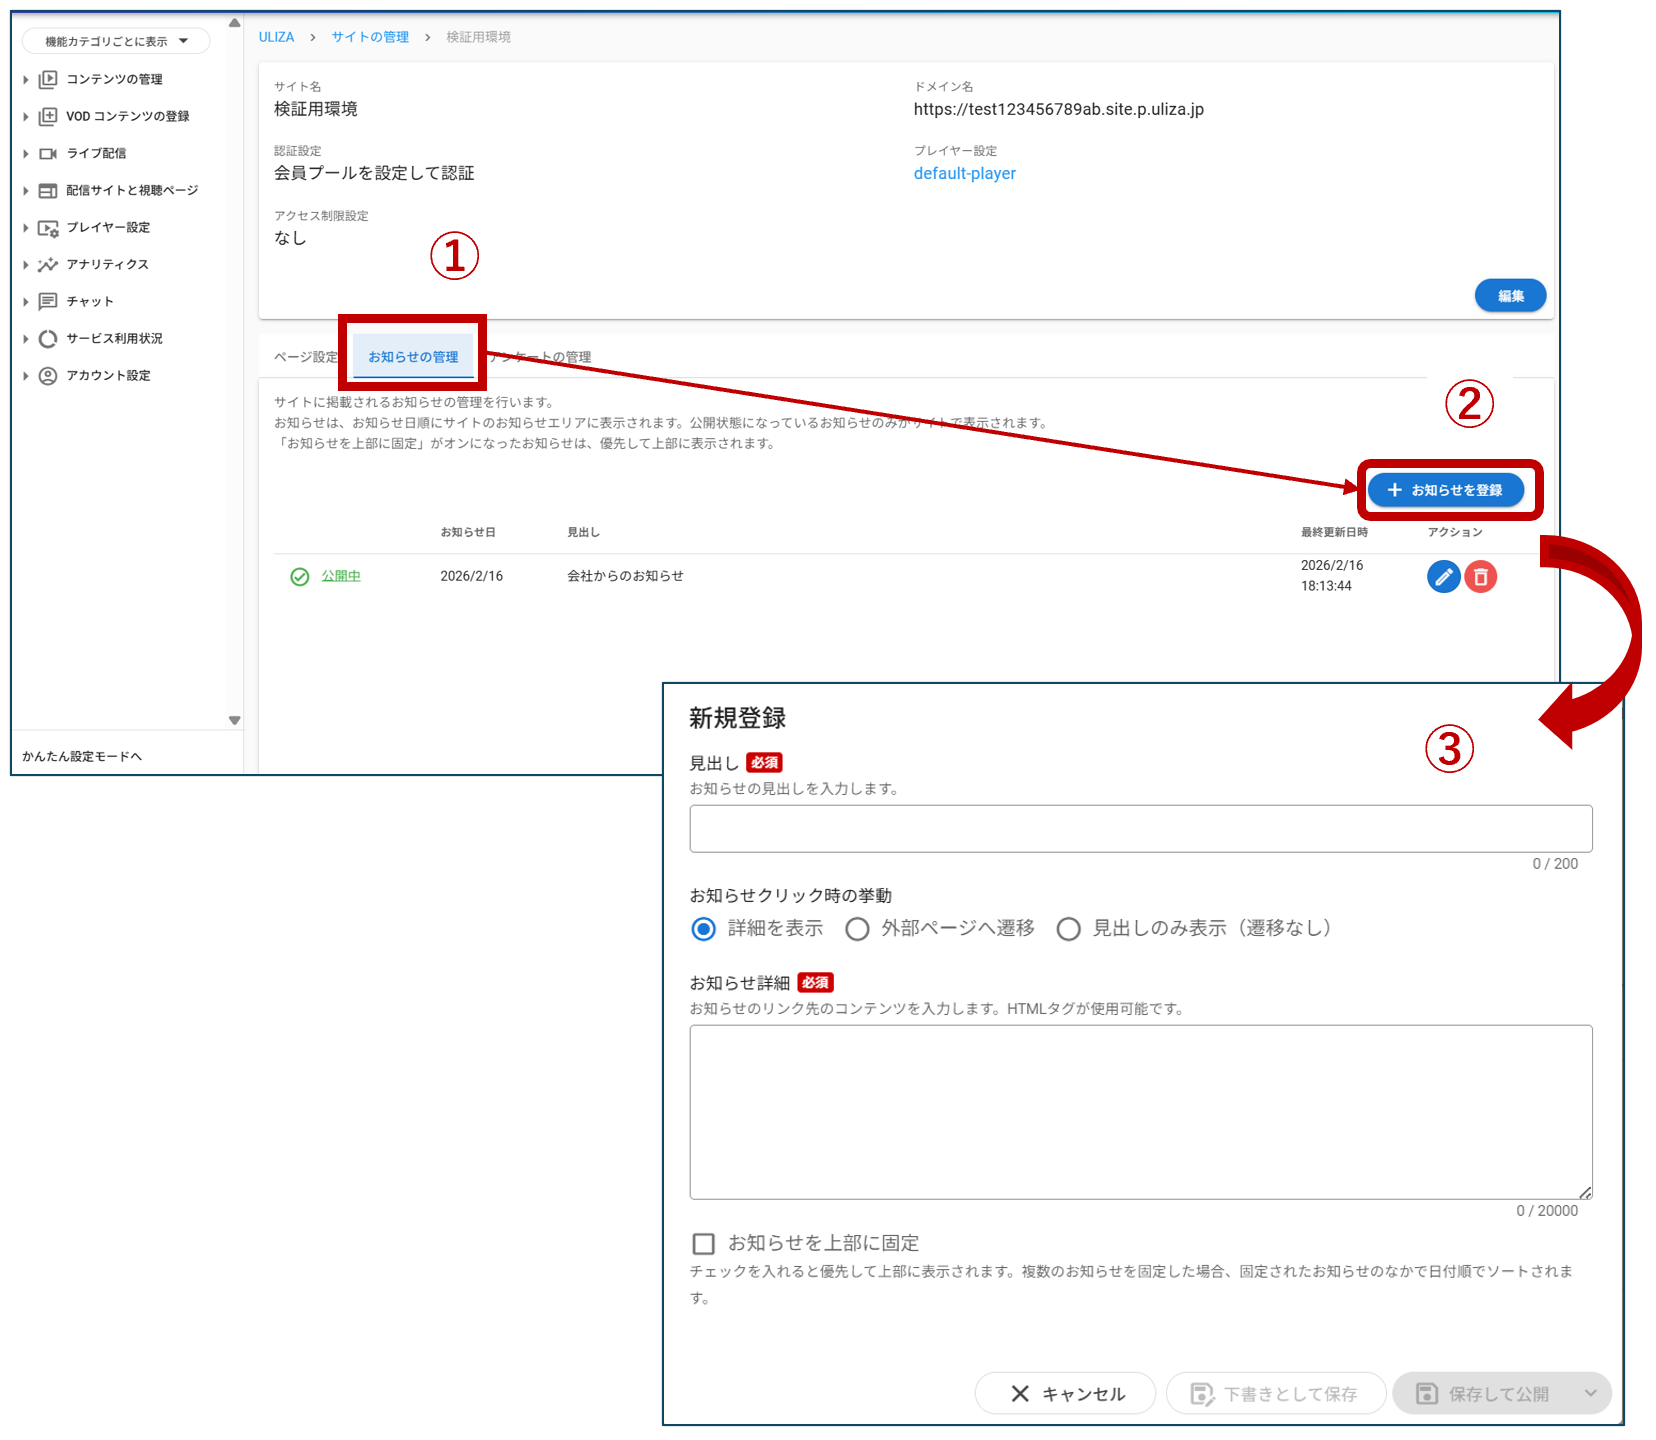Click the お知らせを登録 button
1656x1440 pixels.
(x=1445, y=490)
